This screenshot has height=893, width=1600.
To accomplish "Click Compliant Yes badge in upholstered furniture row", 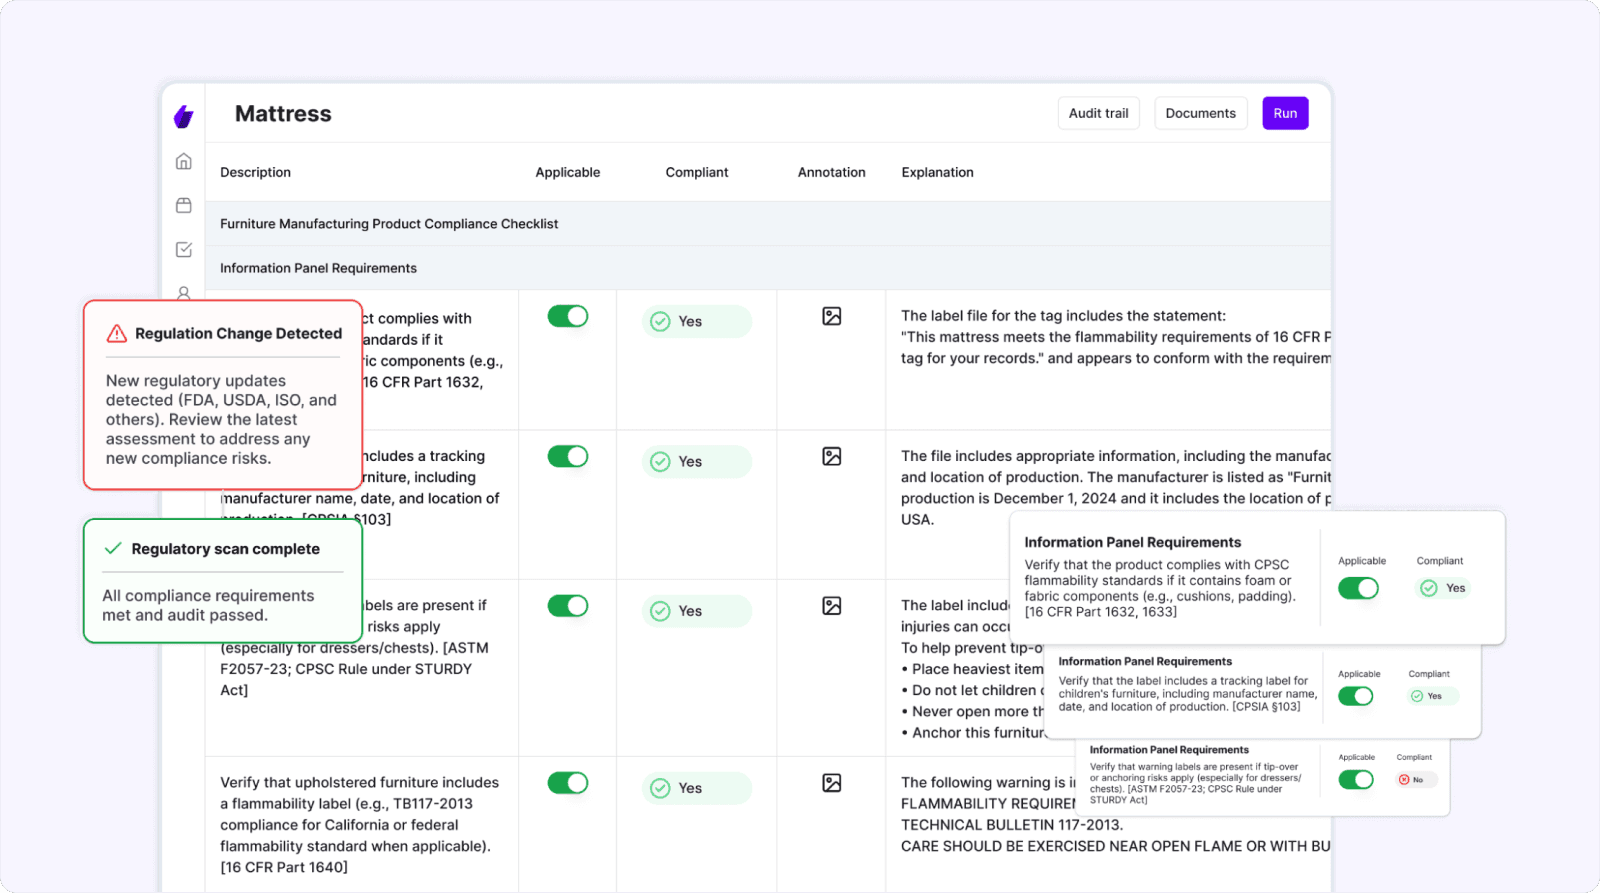I will click(696, 788).
